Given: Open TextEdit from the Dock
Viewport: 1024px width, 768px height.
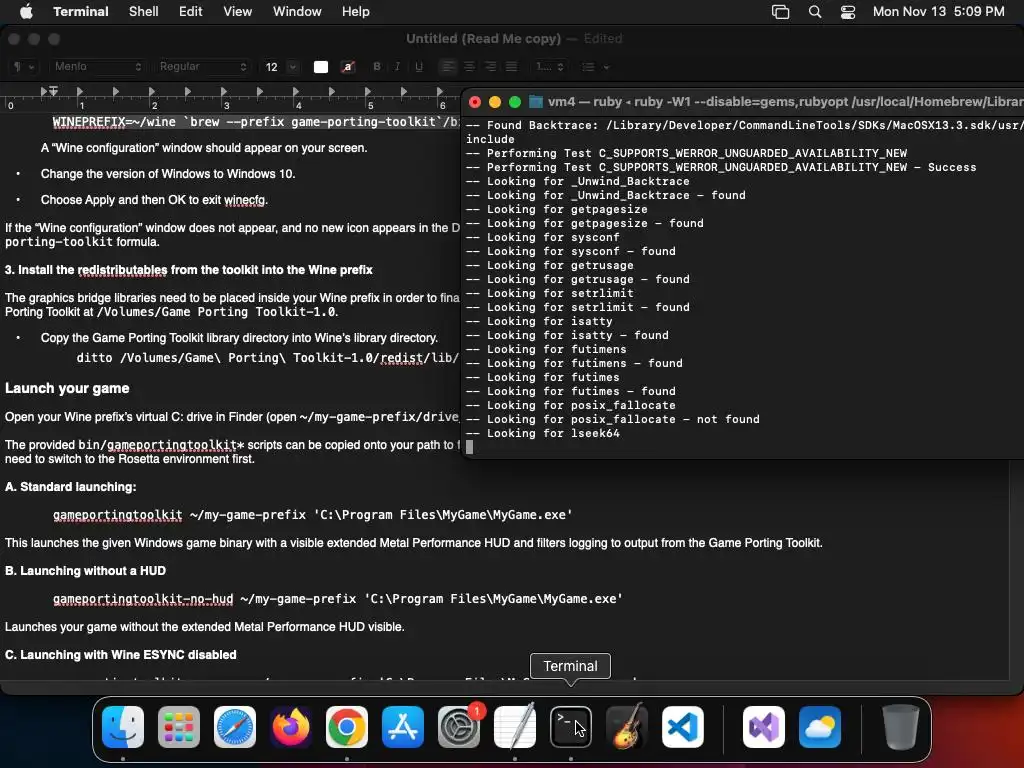Looking at the screenshot, I should [515, 727].
